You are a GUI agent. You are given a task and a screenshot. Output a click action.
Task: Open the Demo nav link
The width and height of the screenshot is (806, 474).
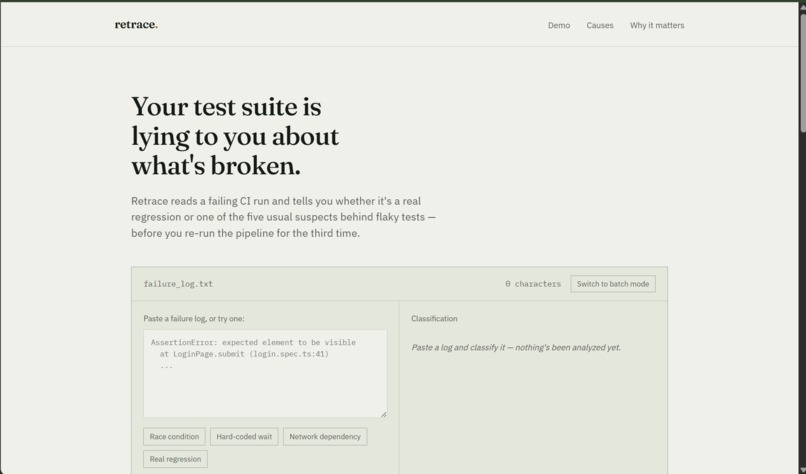pos(559,25)
